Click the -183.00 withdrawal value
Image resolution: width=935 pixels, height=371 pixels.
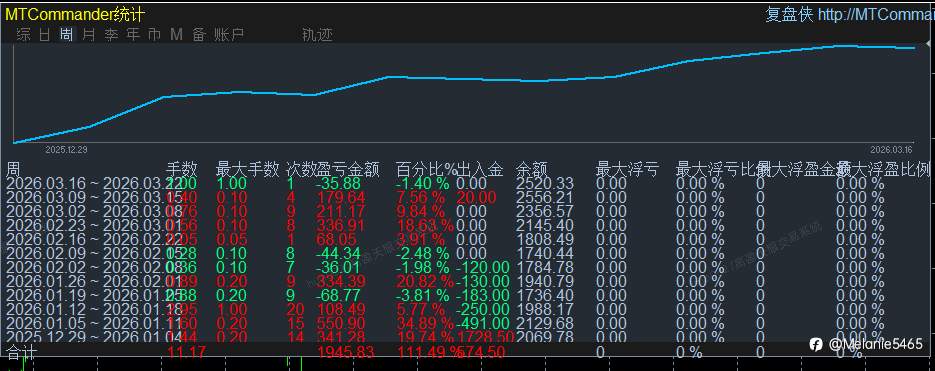(483, 295)
